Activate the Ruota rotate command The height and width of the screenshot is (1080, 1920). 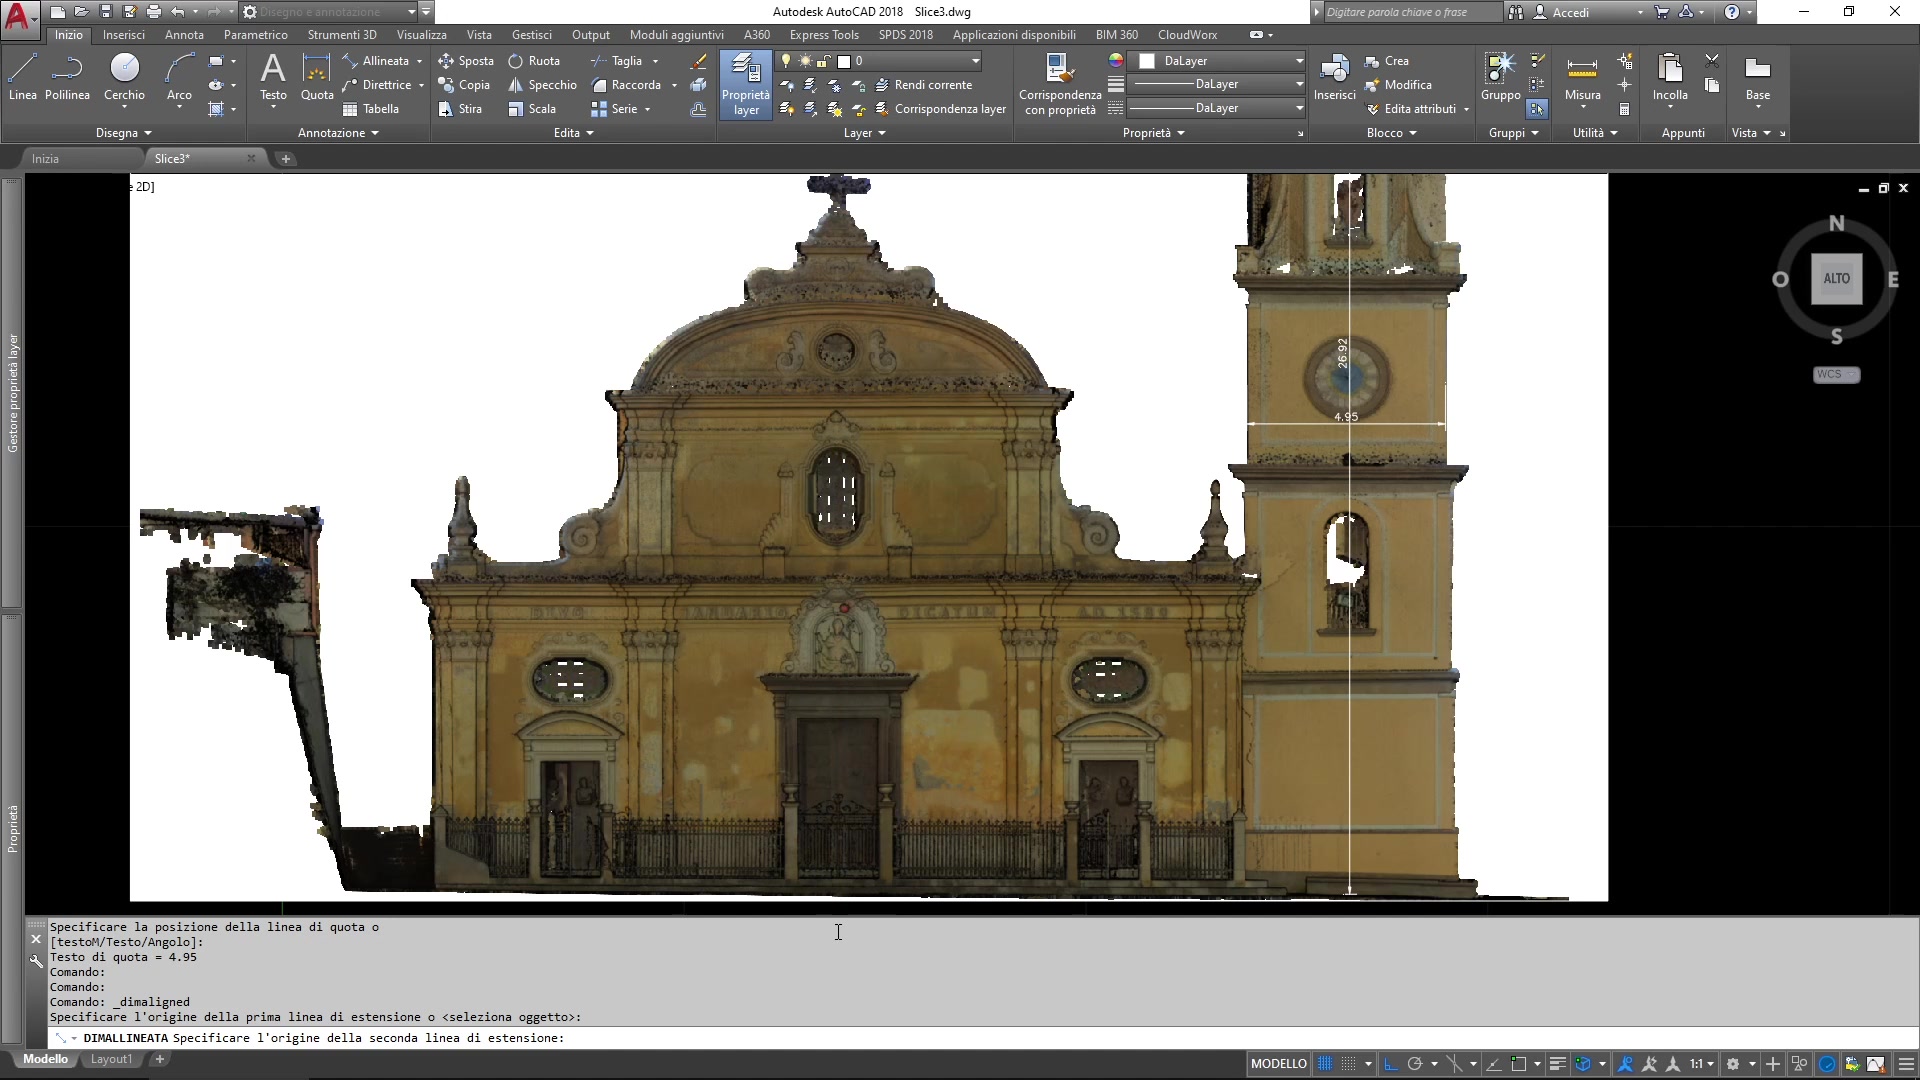coord(534,61)
